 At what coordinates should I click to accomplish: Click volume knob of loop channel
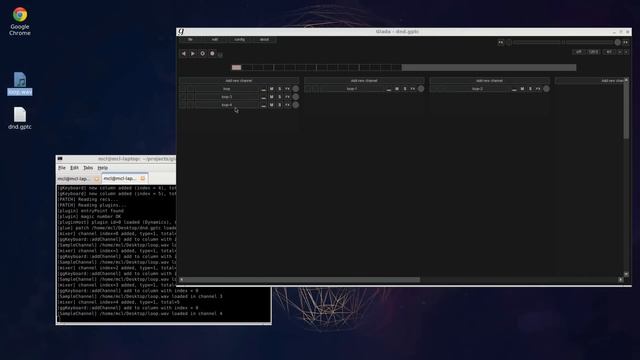pyautogui.click(x=296, y=89)
